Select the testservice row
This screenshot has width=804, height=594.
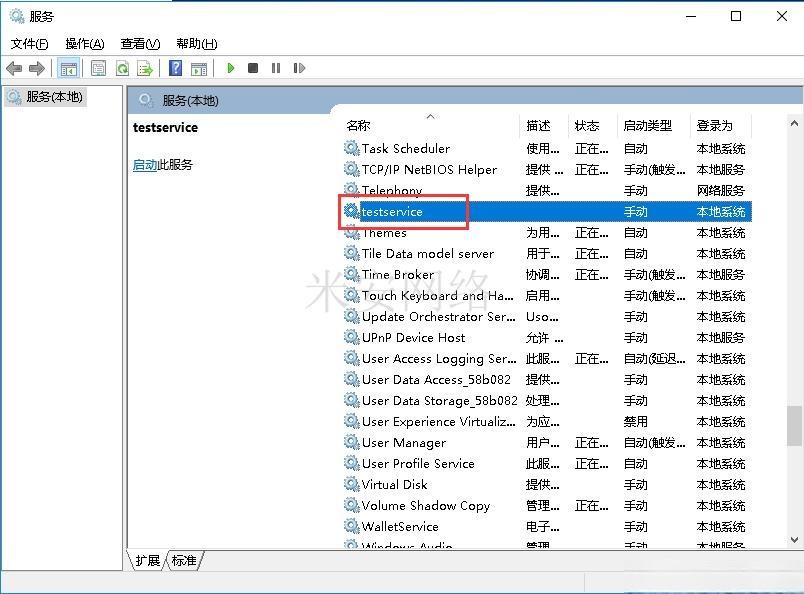[547, 211]
